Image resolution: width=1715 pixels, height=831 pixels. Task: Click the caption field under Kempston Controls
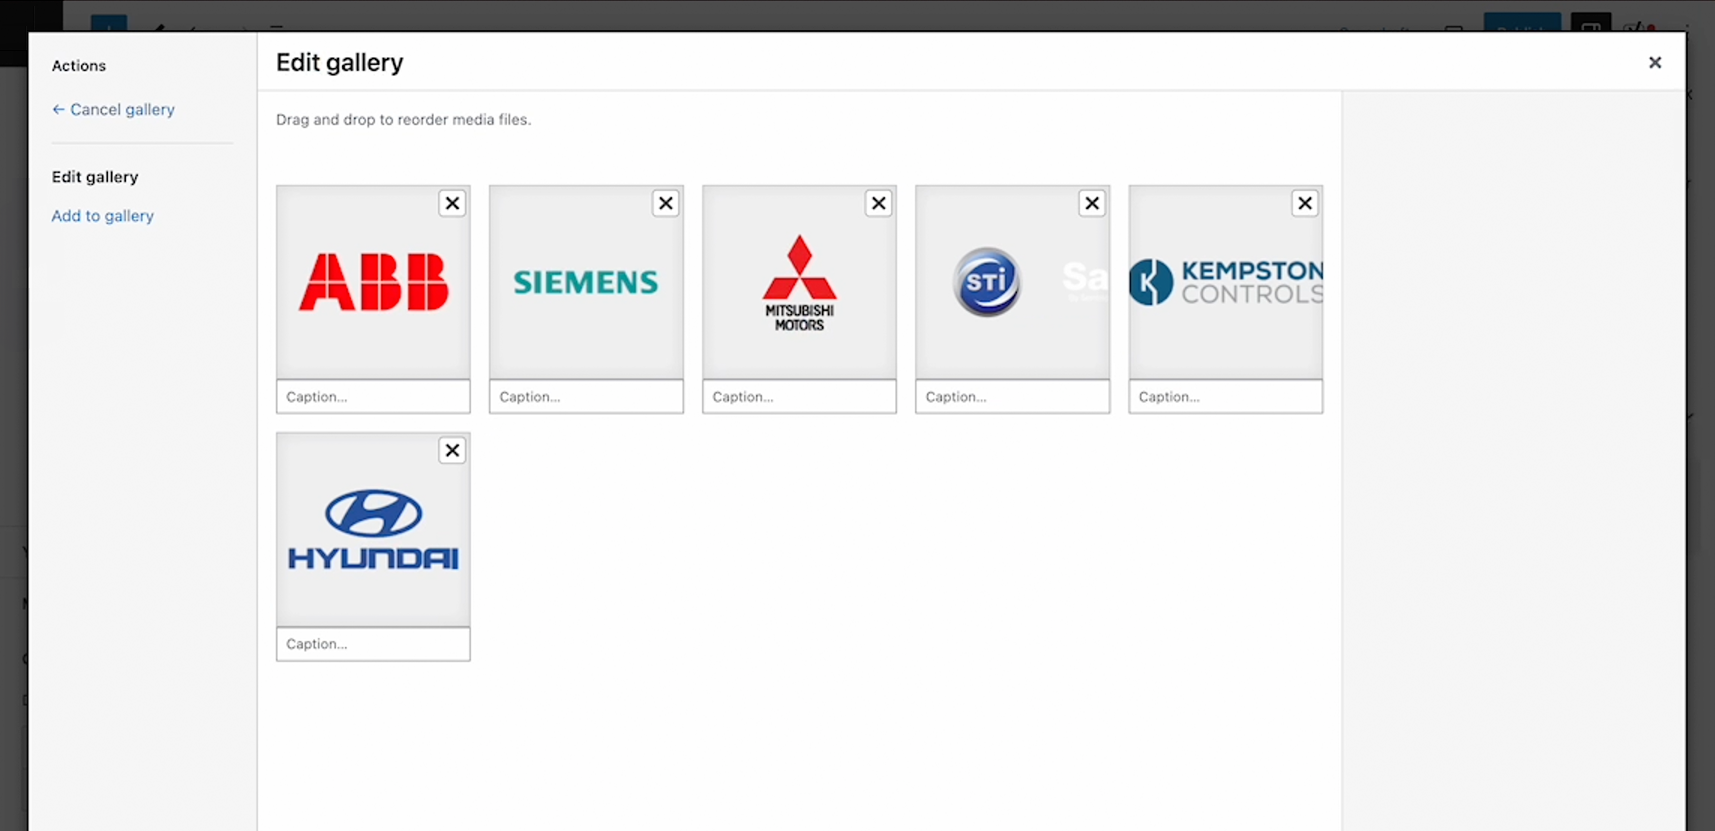1225,396
